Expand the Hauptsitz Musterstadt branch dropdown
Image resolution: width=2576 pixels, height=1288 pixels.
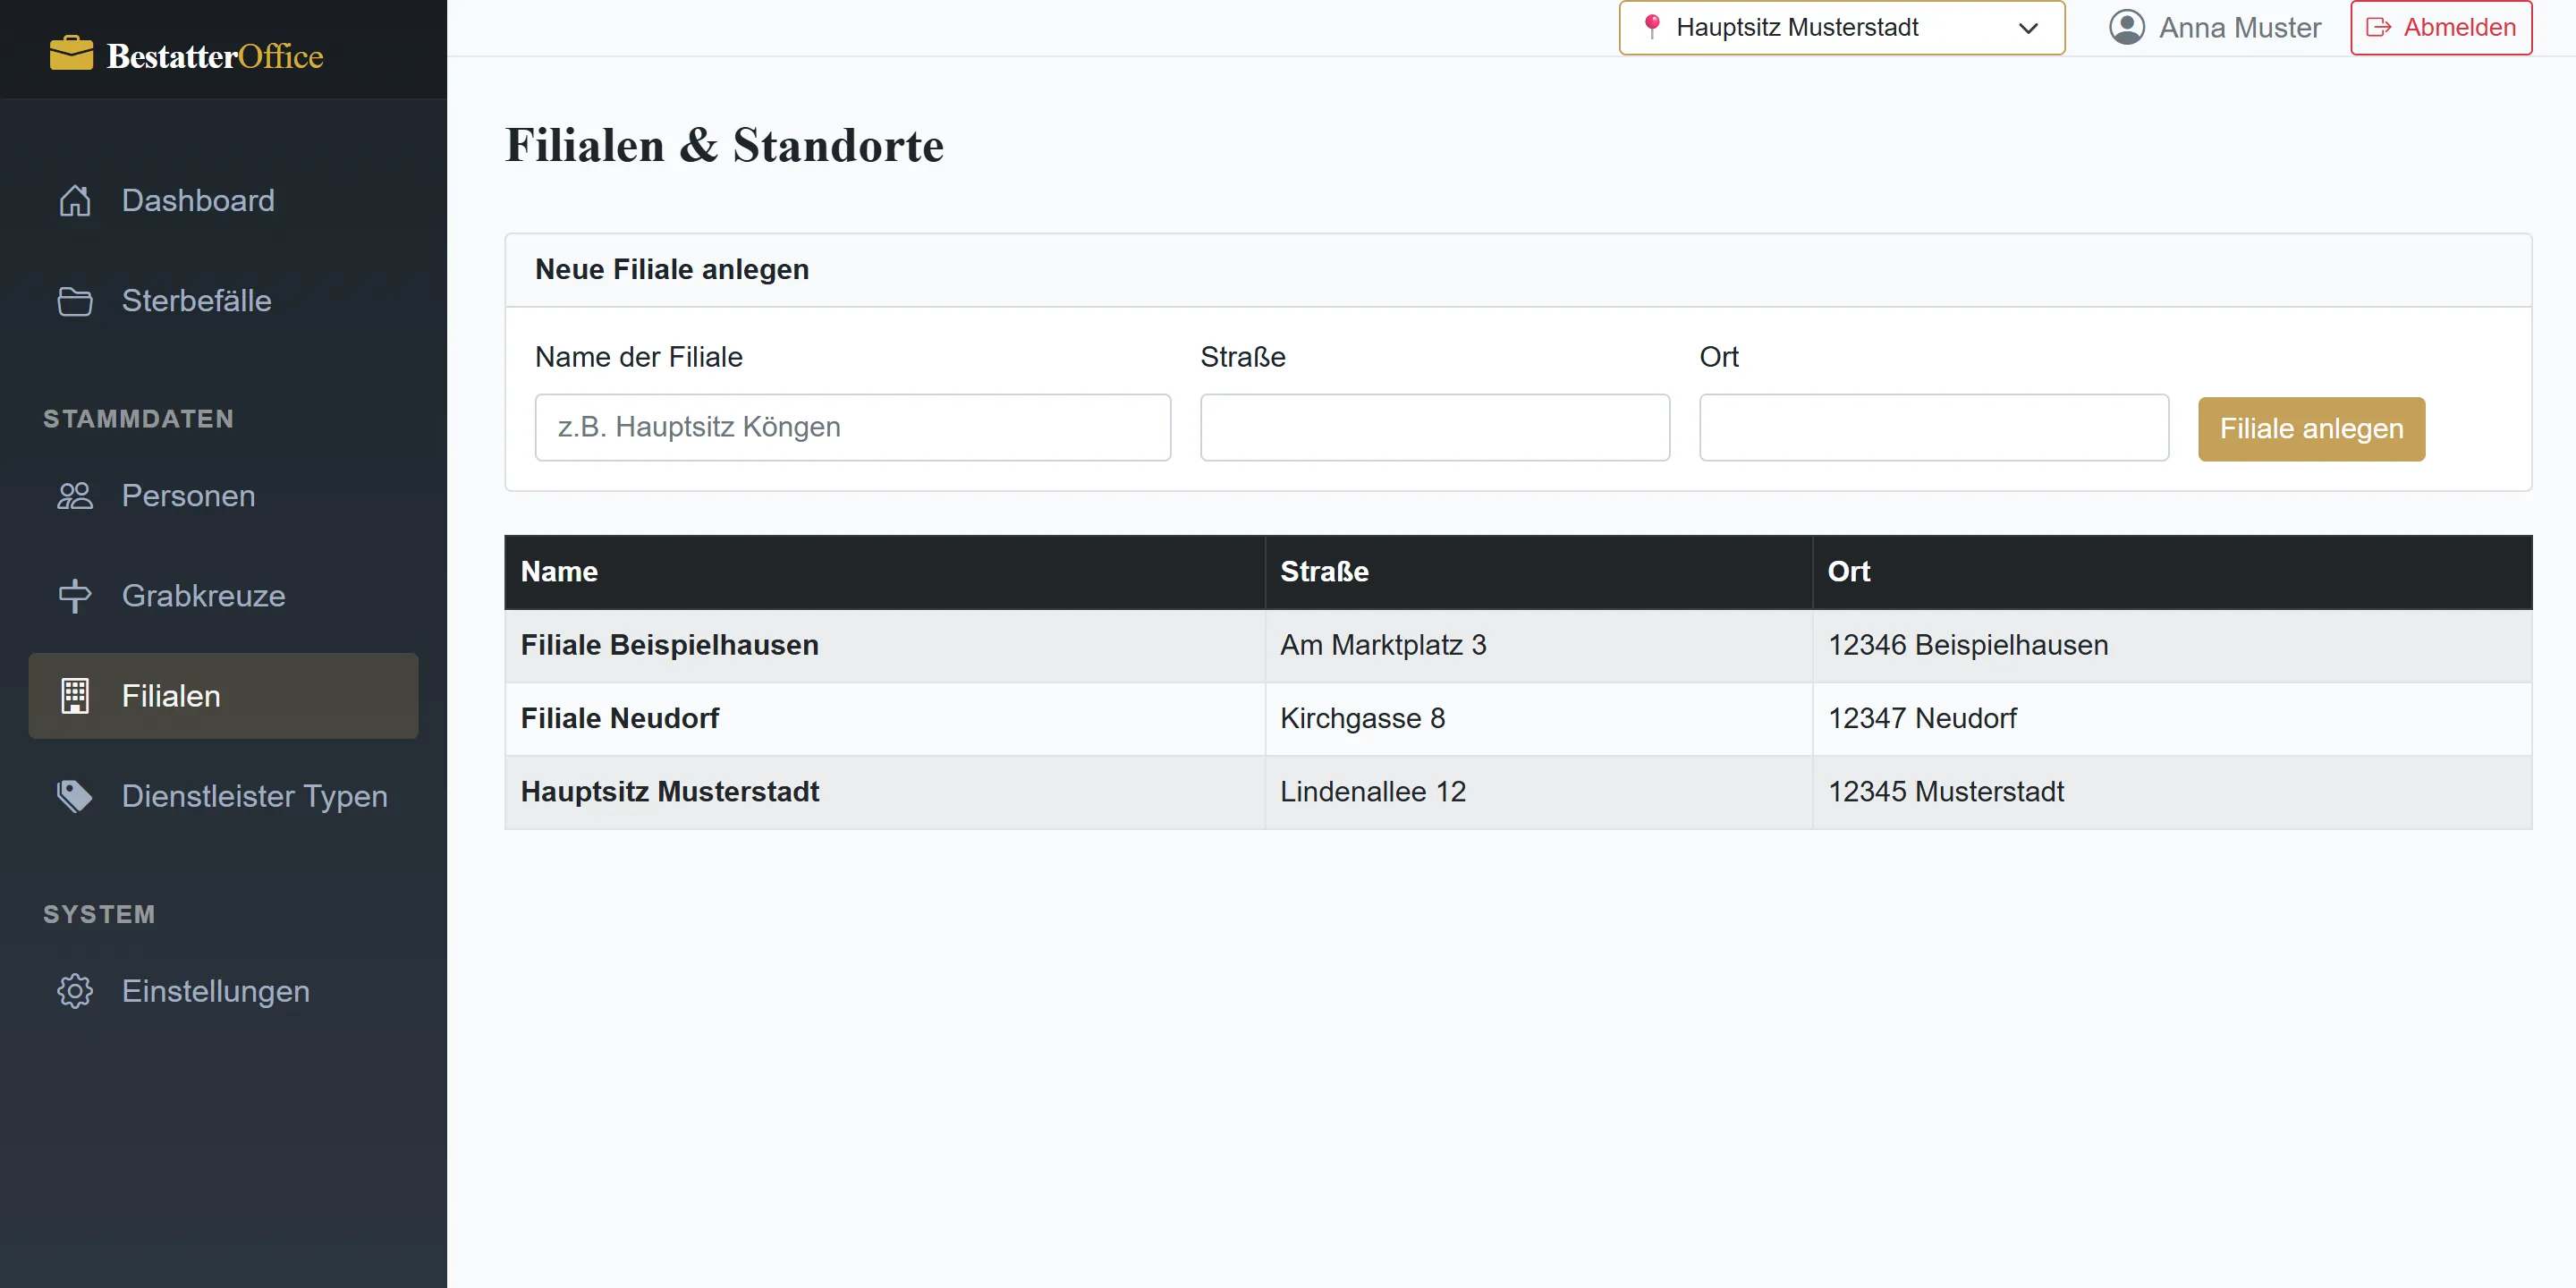coord(1841,28)
